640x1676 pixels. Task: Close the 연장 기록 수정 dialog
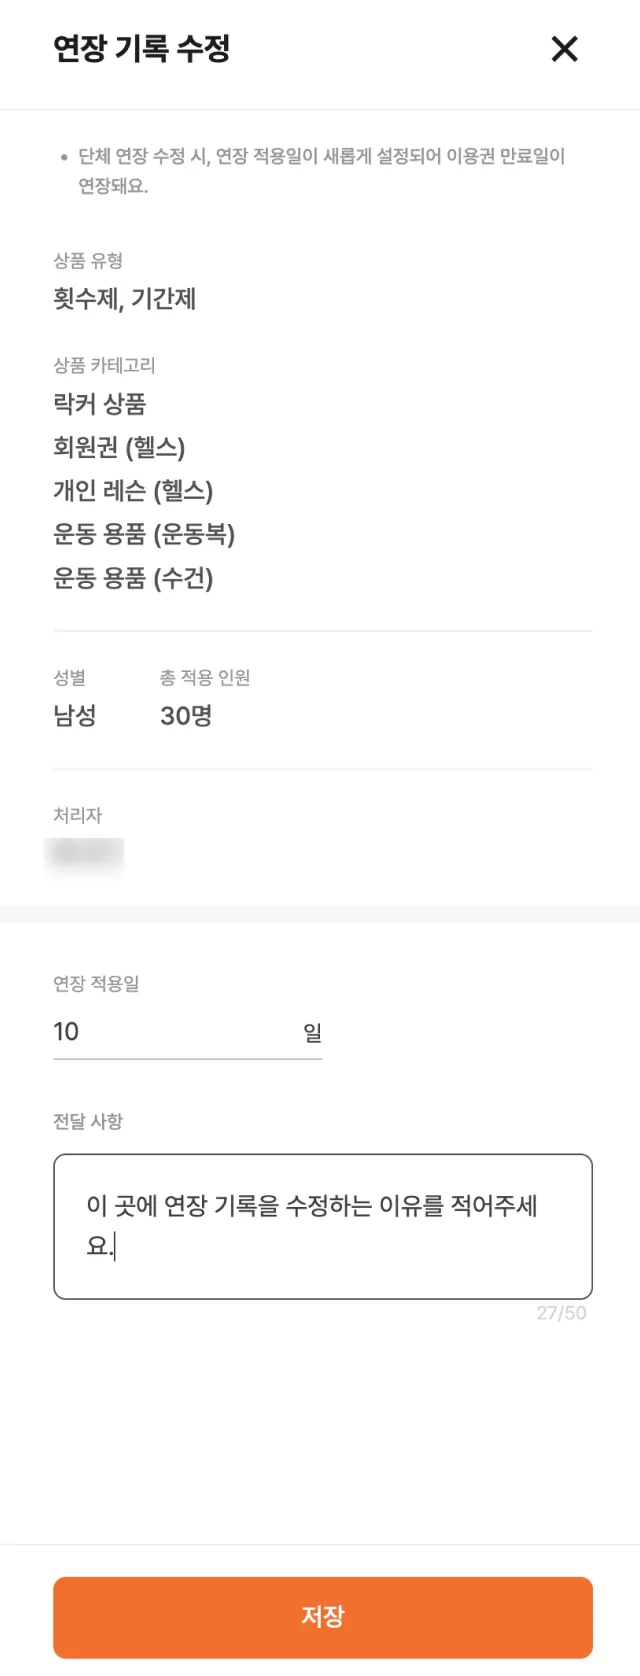(x=564, y=48)
